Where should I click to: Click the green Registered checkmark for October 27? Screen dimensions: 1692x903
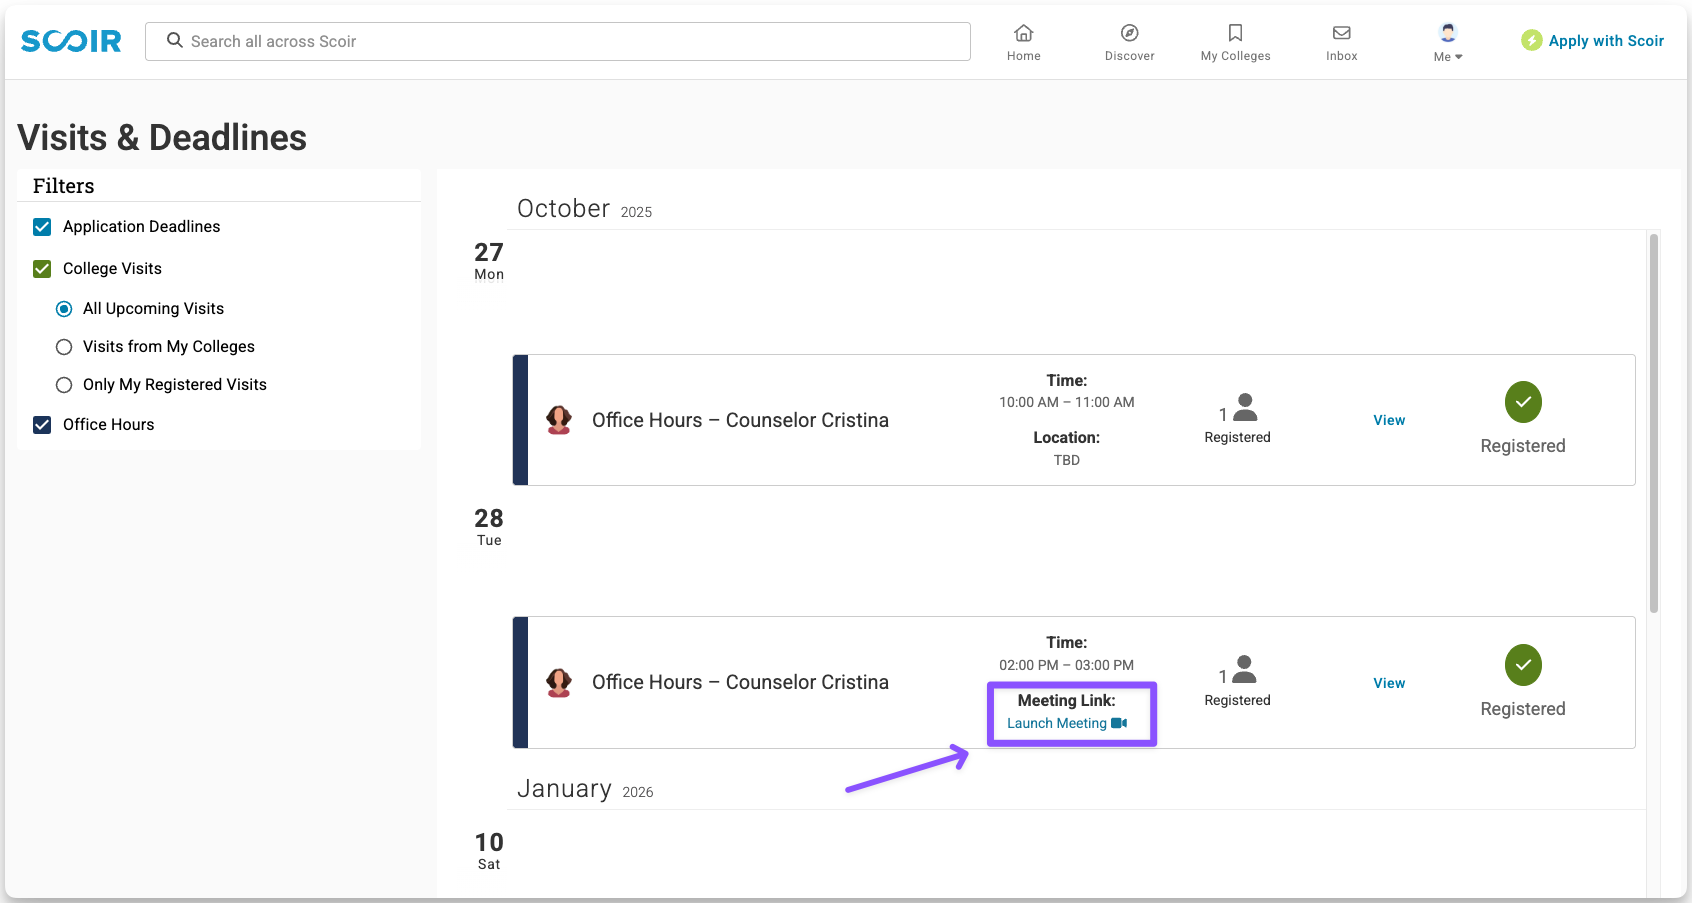click(x=1522, y=402)
